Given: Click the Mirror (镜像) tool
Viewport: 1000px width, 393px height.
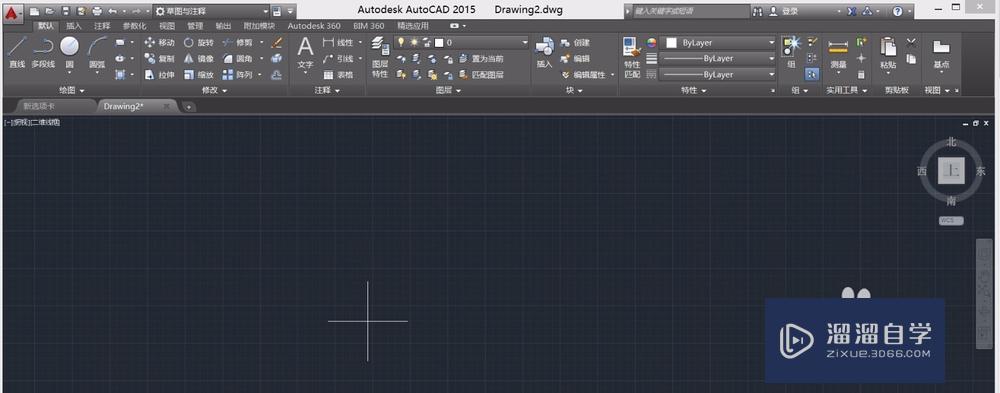Looking at the screenshot, I should click(x=199, y=58).
